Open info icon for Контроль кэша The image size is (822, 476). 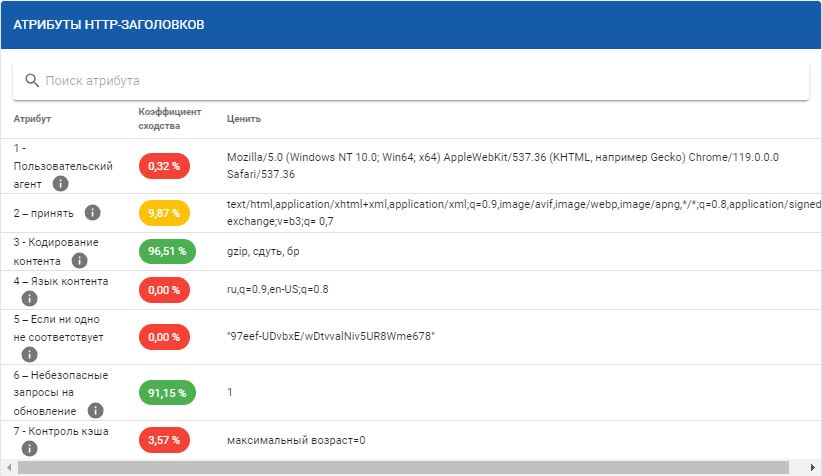28,448
